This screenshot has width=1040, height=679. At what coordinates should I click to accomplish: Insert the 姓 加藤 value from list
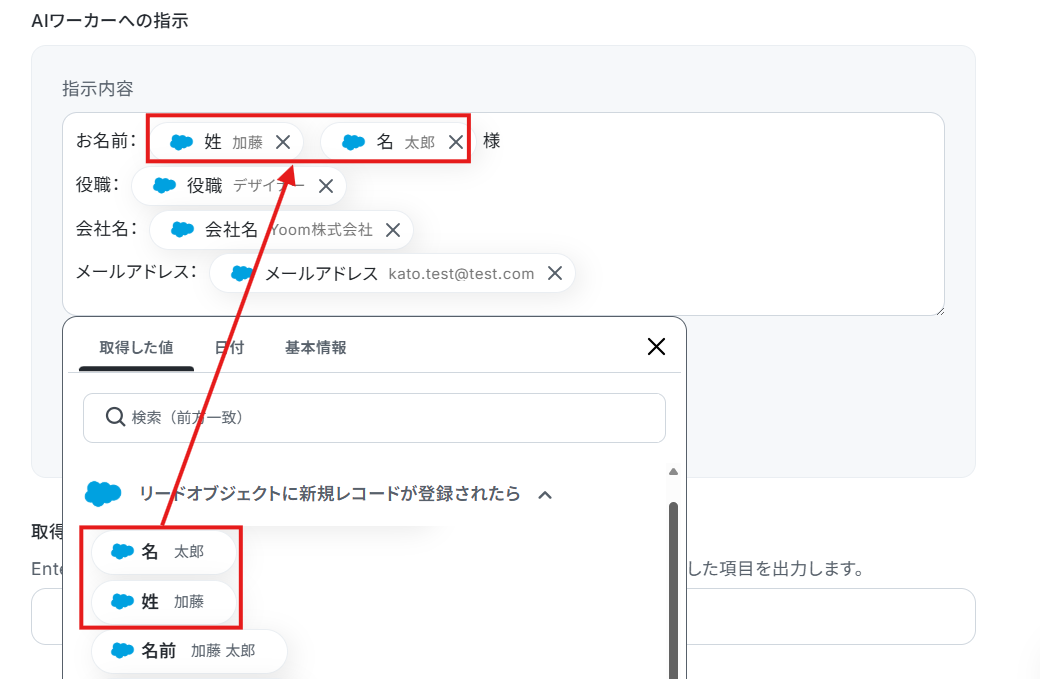[x=163, y=601]
